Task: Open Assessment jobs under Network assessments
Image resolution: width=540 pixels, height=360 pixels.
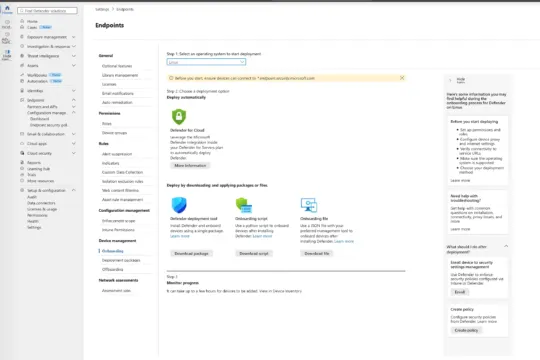Action: [x=116, y=291]
